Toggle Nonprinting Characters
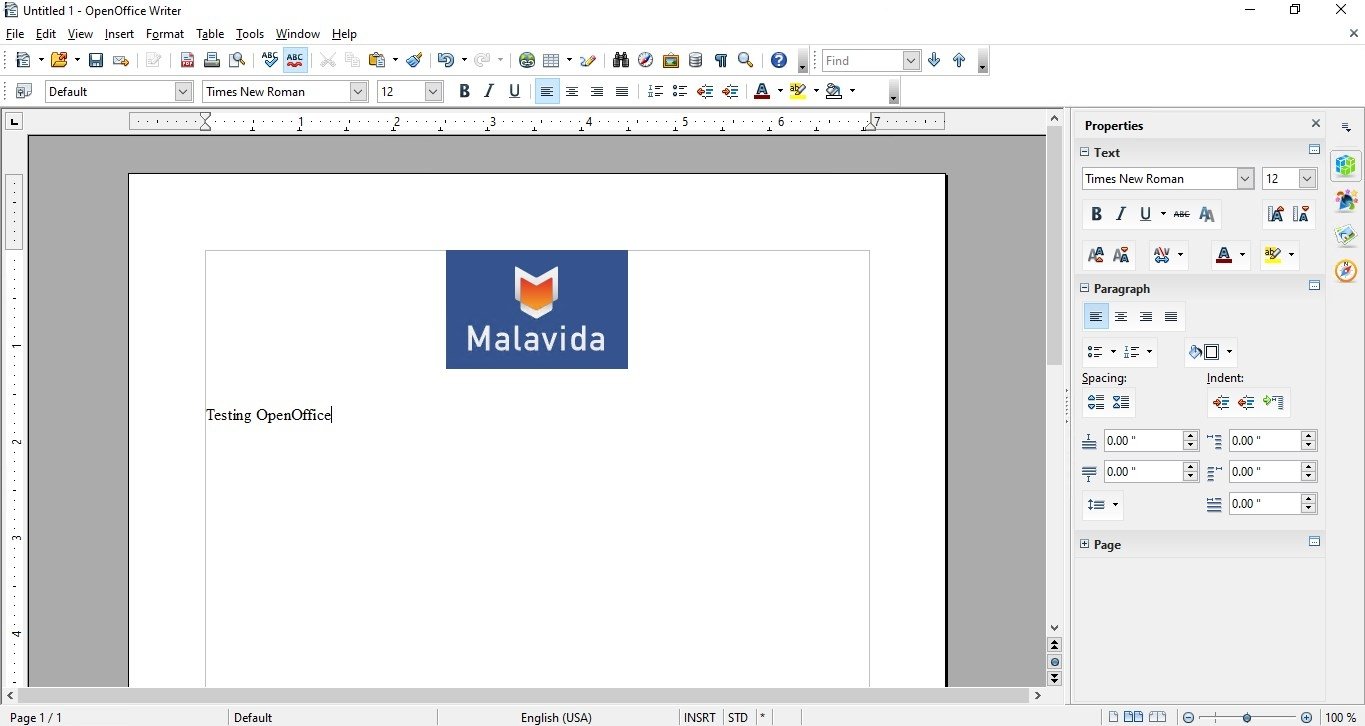Viewport: 1365px width, 726px height. click(x=720, y=60)
